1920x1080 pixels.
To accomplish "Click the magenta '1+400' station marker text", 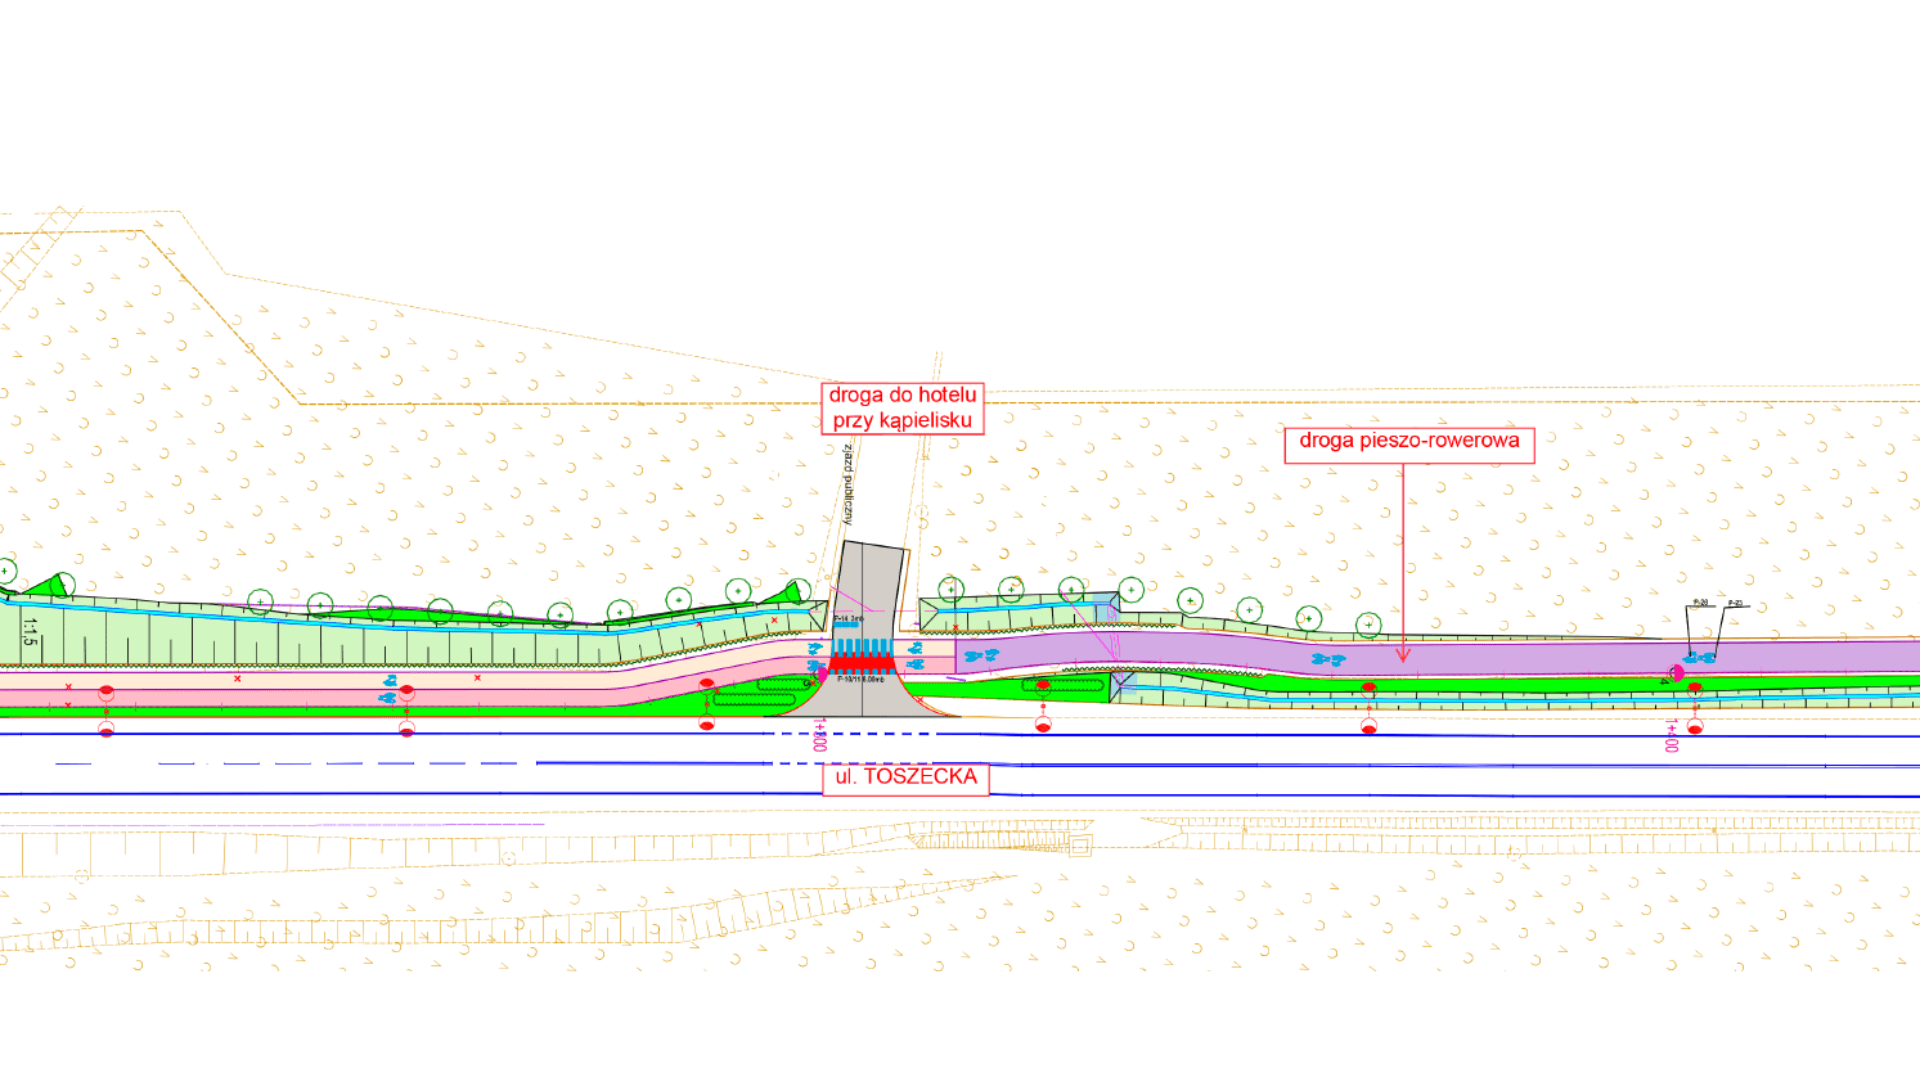I will 1671,735.
